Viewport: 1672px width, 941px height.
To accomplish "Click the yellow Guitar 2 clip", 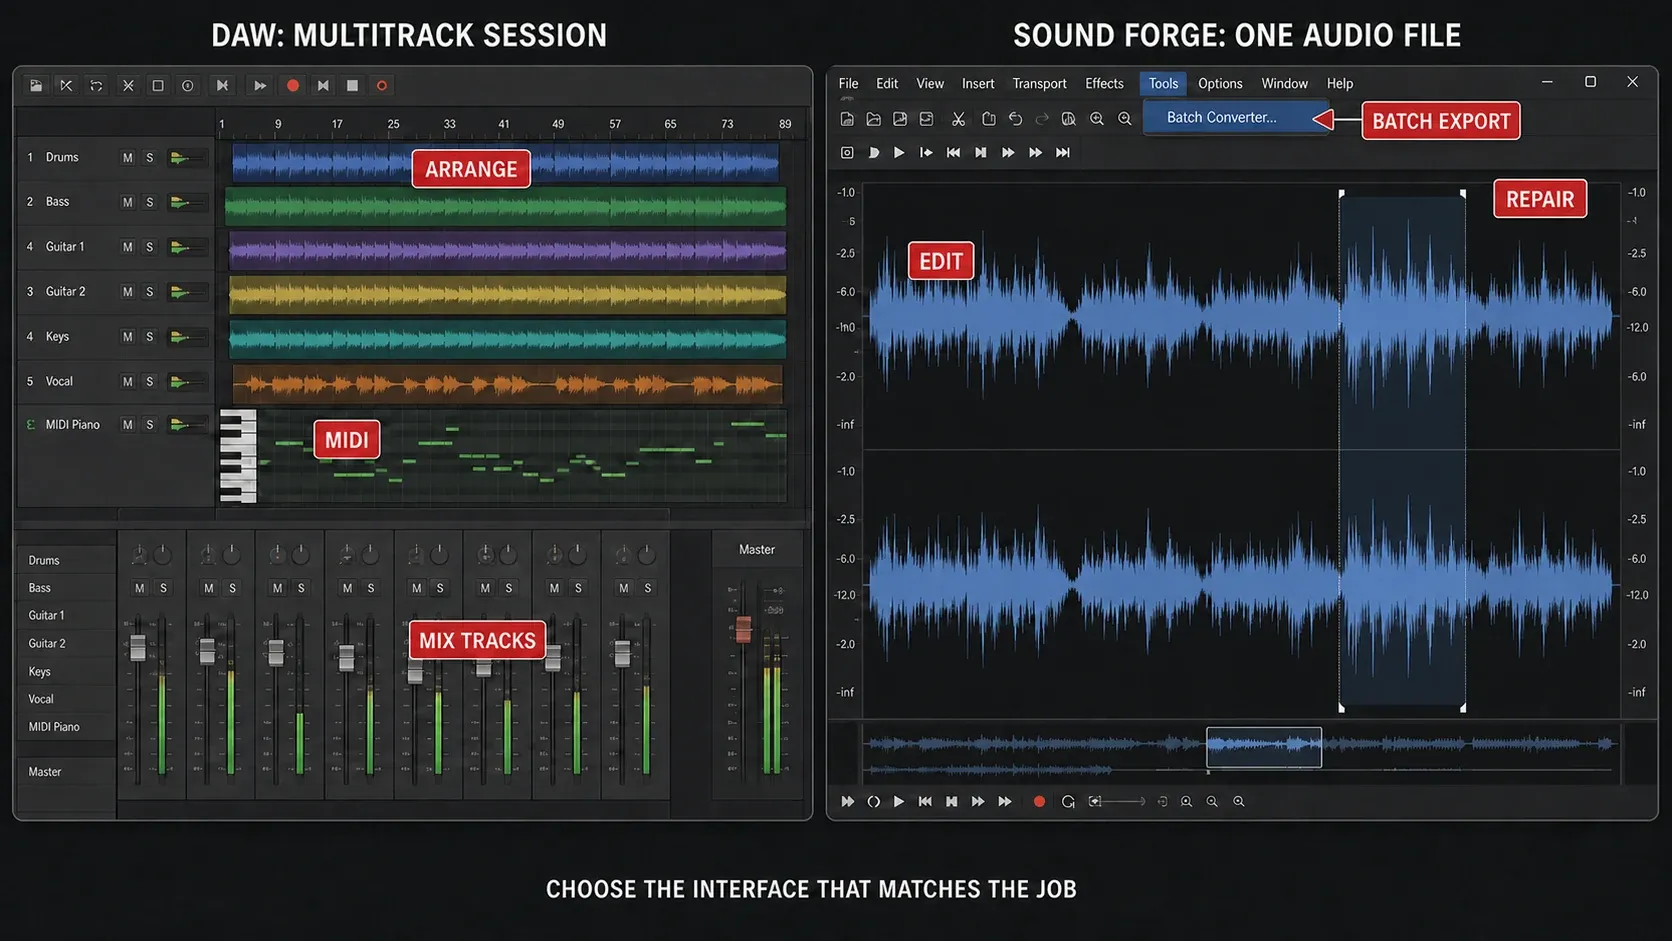I will click(x=507, y=295).
